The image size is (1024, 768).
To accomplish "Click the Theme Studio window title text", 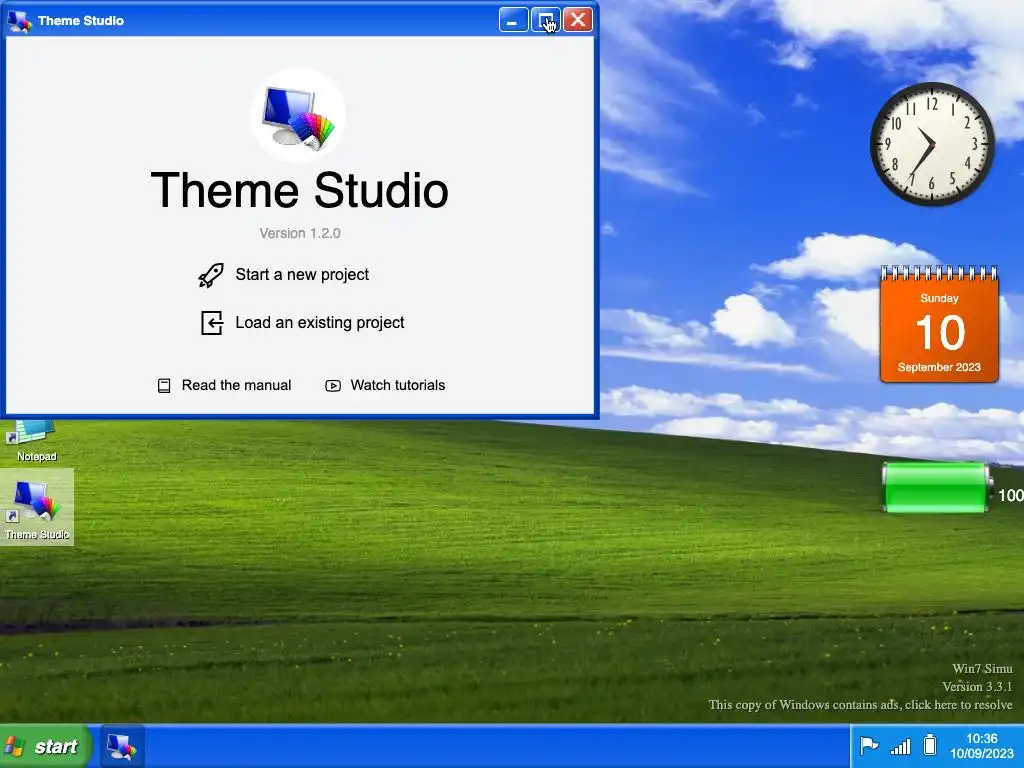I will 81,21.
